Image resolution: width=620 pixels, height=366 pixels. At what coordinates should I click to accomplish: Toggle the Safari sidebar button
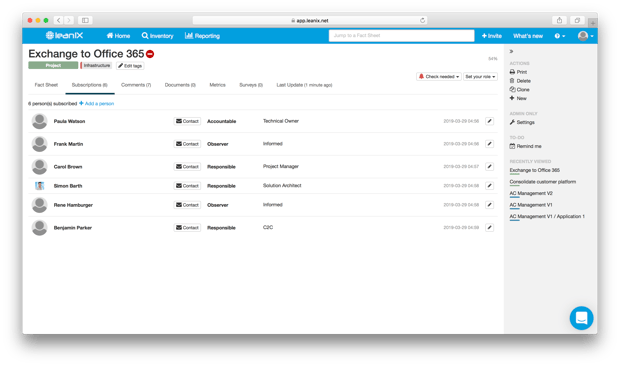[85, 20]
